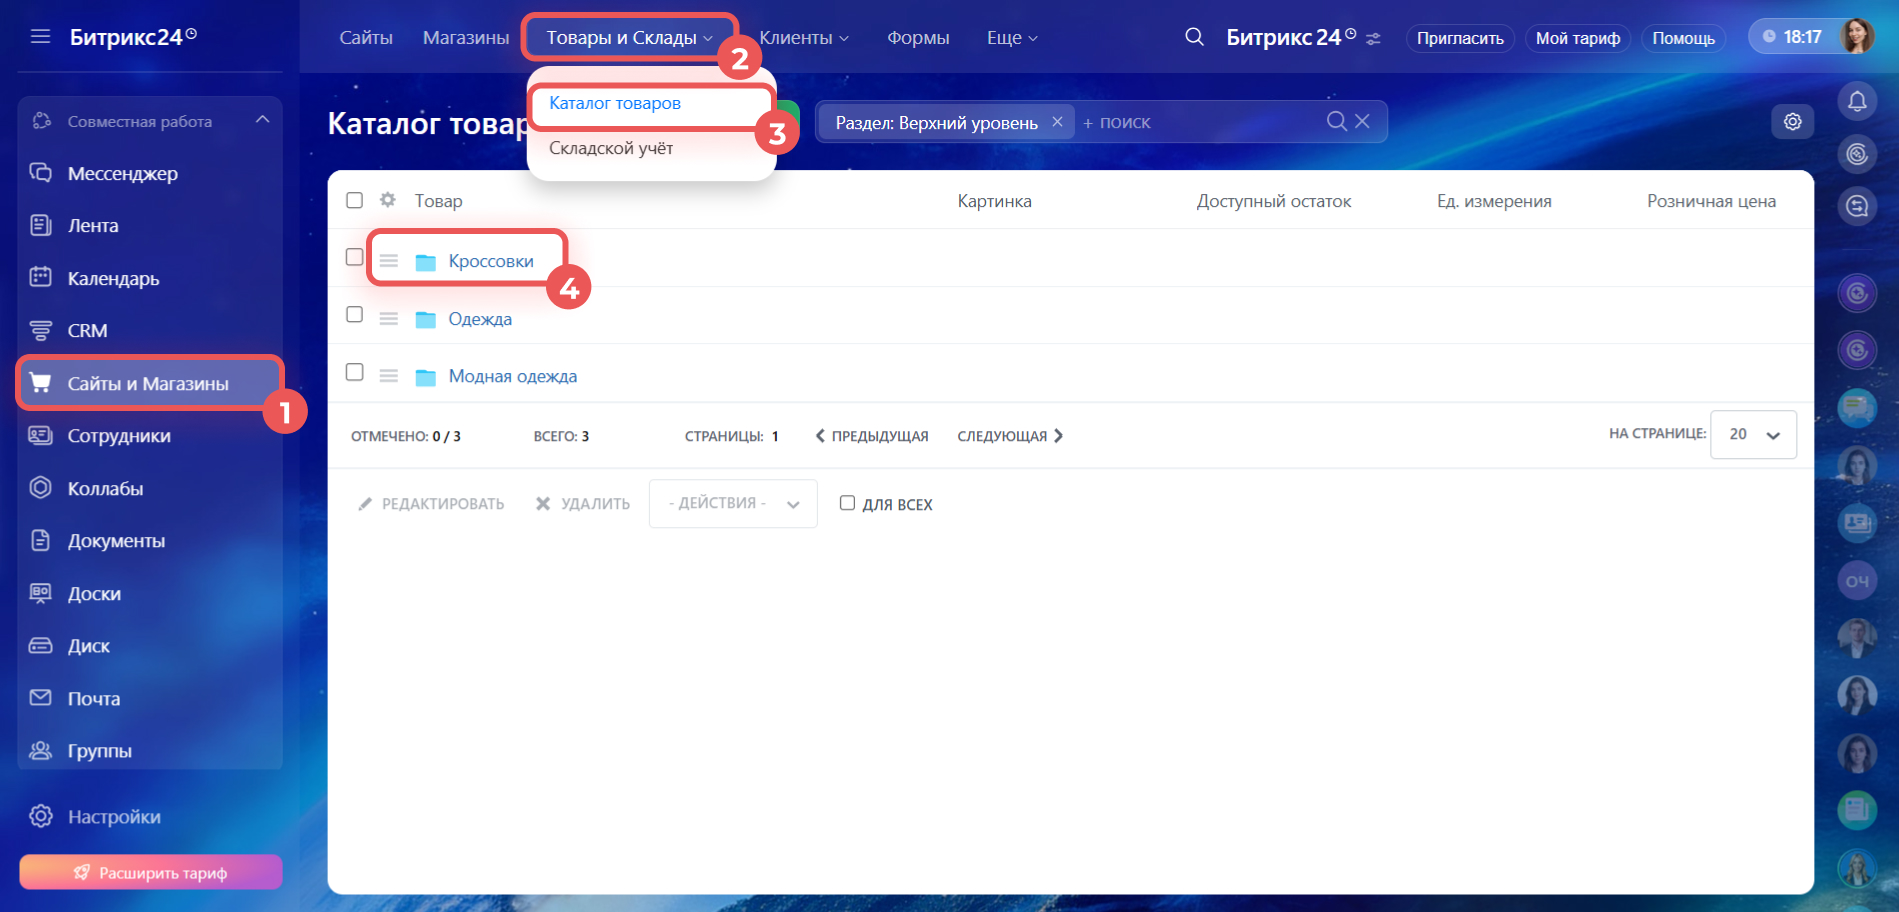Collapse the 'Совместная работа' section
The width and height of the screenshot is (1899, 912).
[262, 120]
